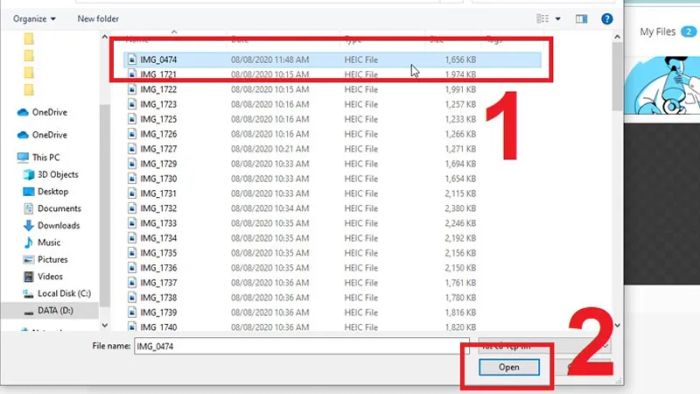Click the New folder button
Image resolution: width=700 pixels, height=394 pixels.
(x=98, y=19)
